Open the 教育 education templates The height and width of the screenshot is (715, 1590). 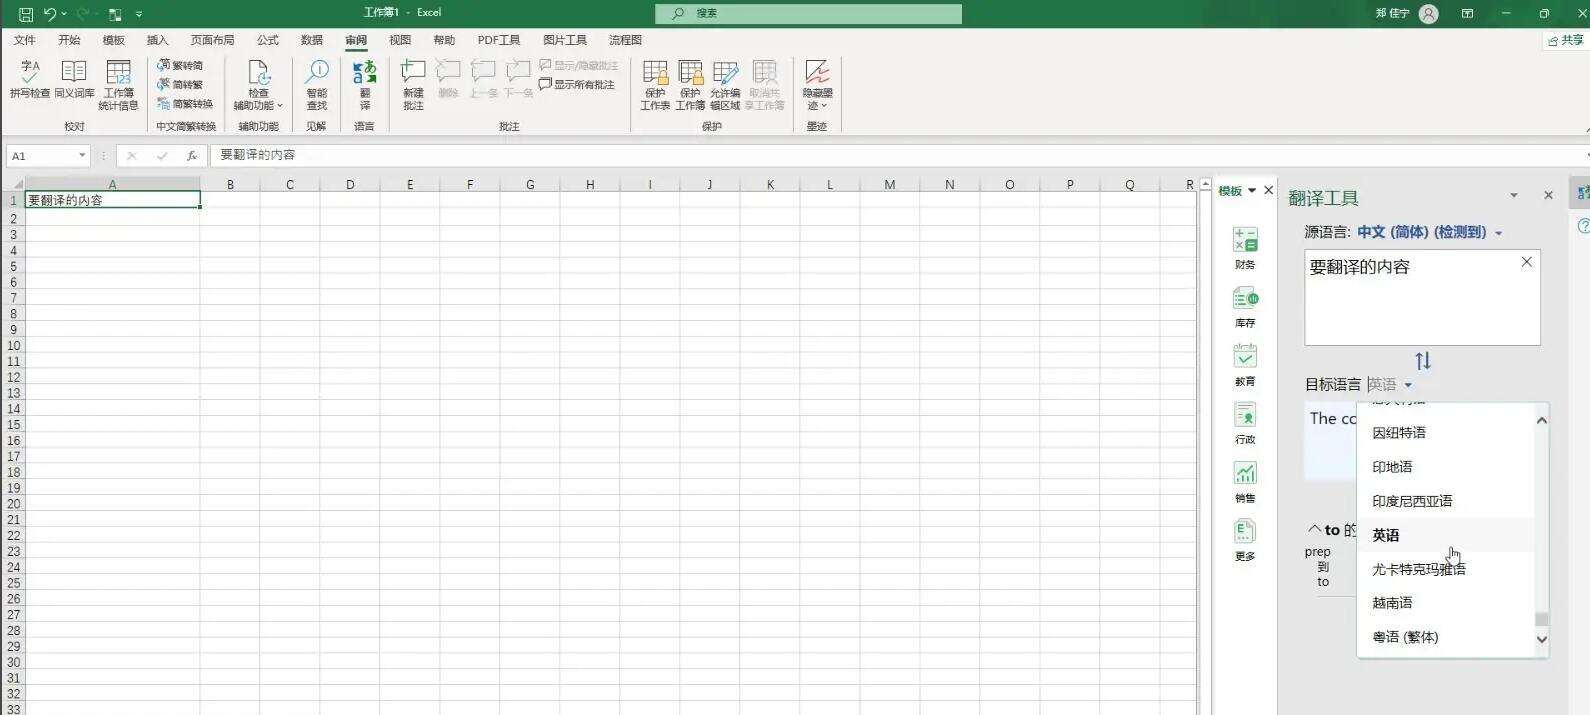(1245, 365)
